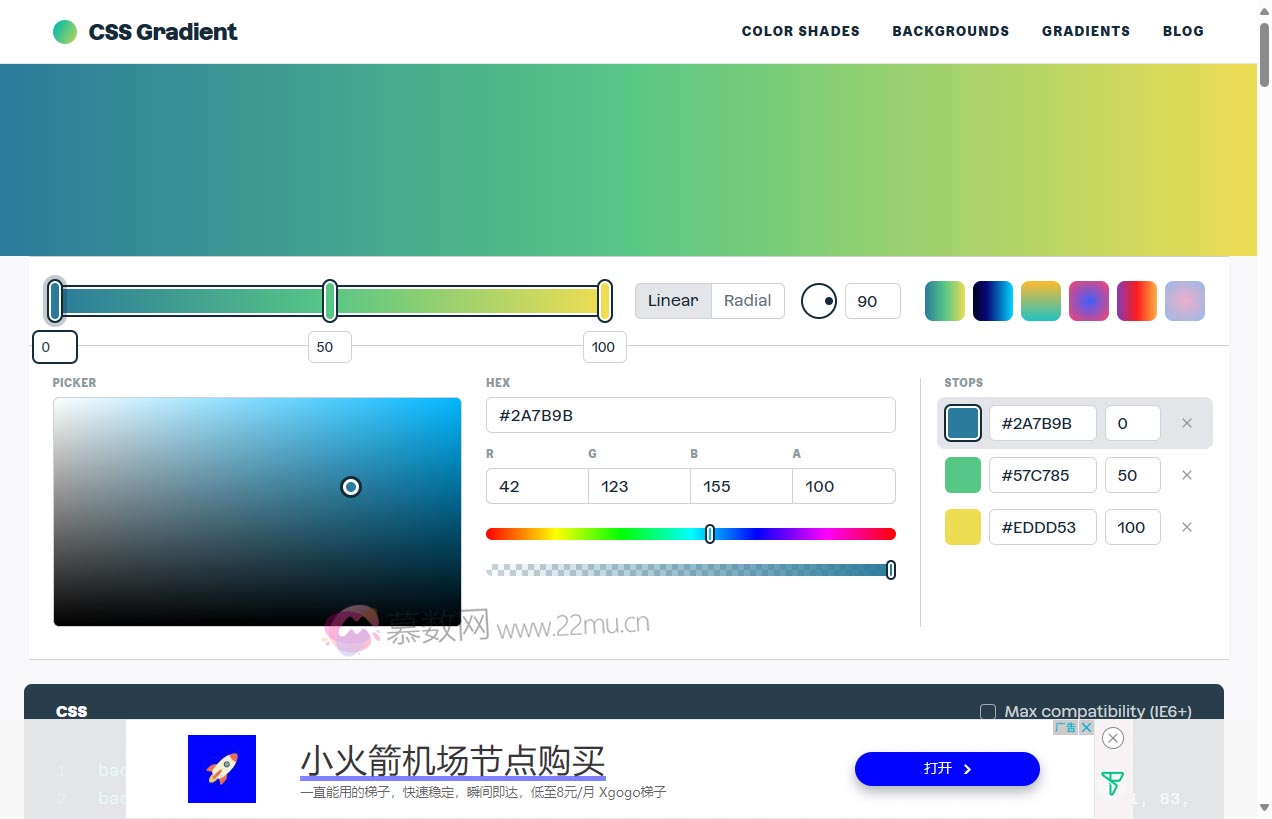Screen dimensions: 1272x819
Task: Select the teal-green preset gradient swatch
Action: [x=944, y=300]
